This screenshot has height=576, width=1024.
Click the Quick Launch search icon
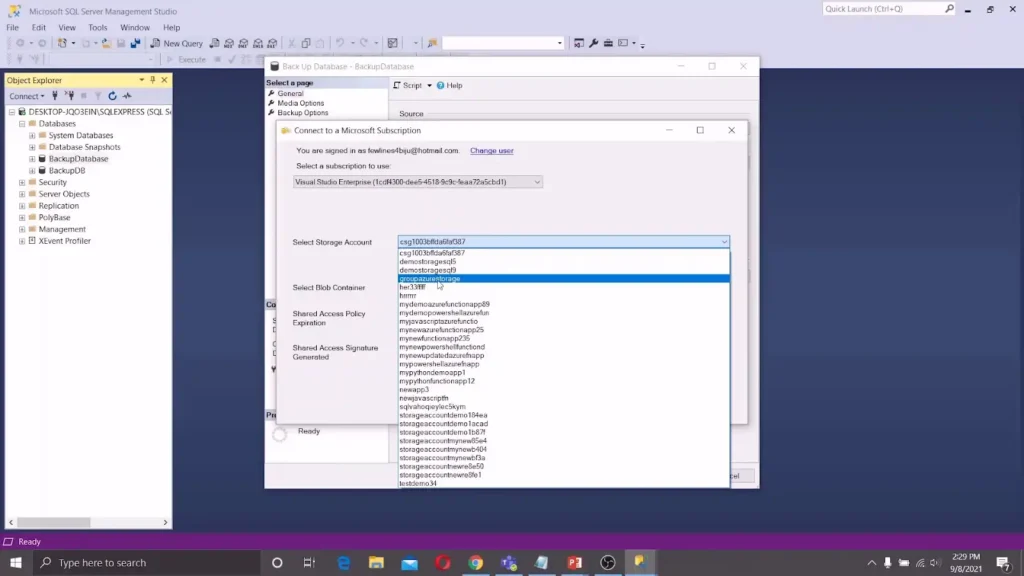(949, 8)
